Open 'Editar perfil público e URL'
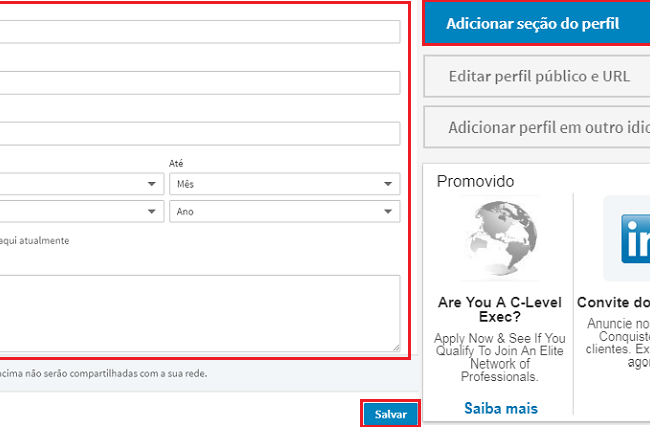 coord(538,76)
